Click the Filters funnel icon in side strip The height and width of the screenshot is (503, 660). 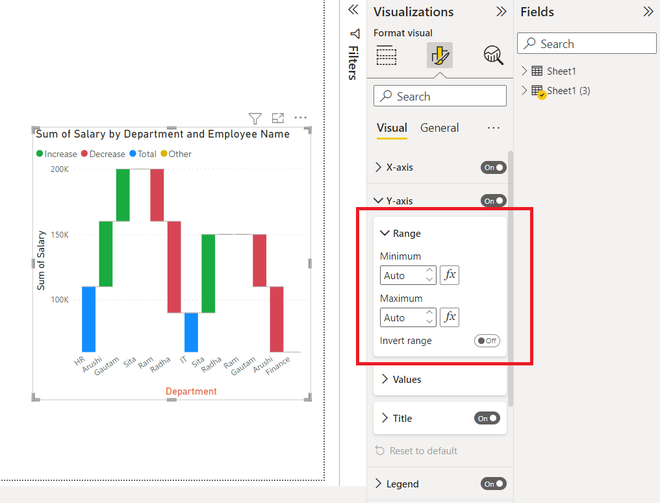(x=355, y=34)
